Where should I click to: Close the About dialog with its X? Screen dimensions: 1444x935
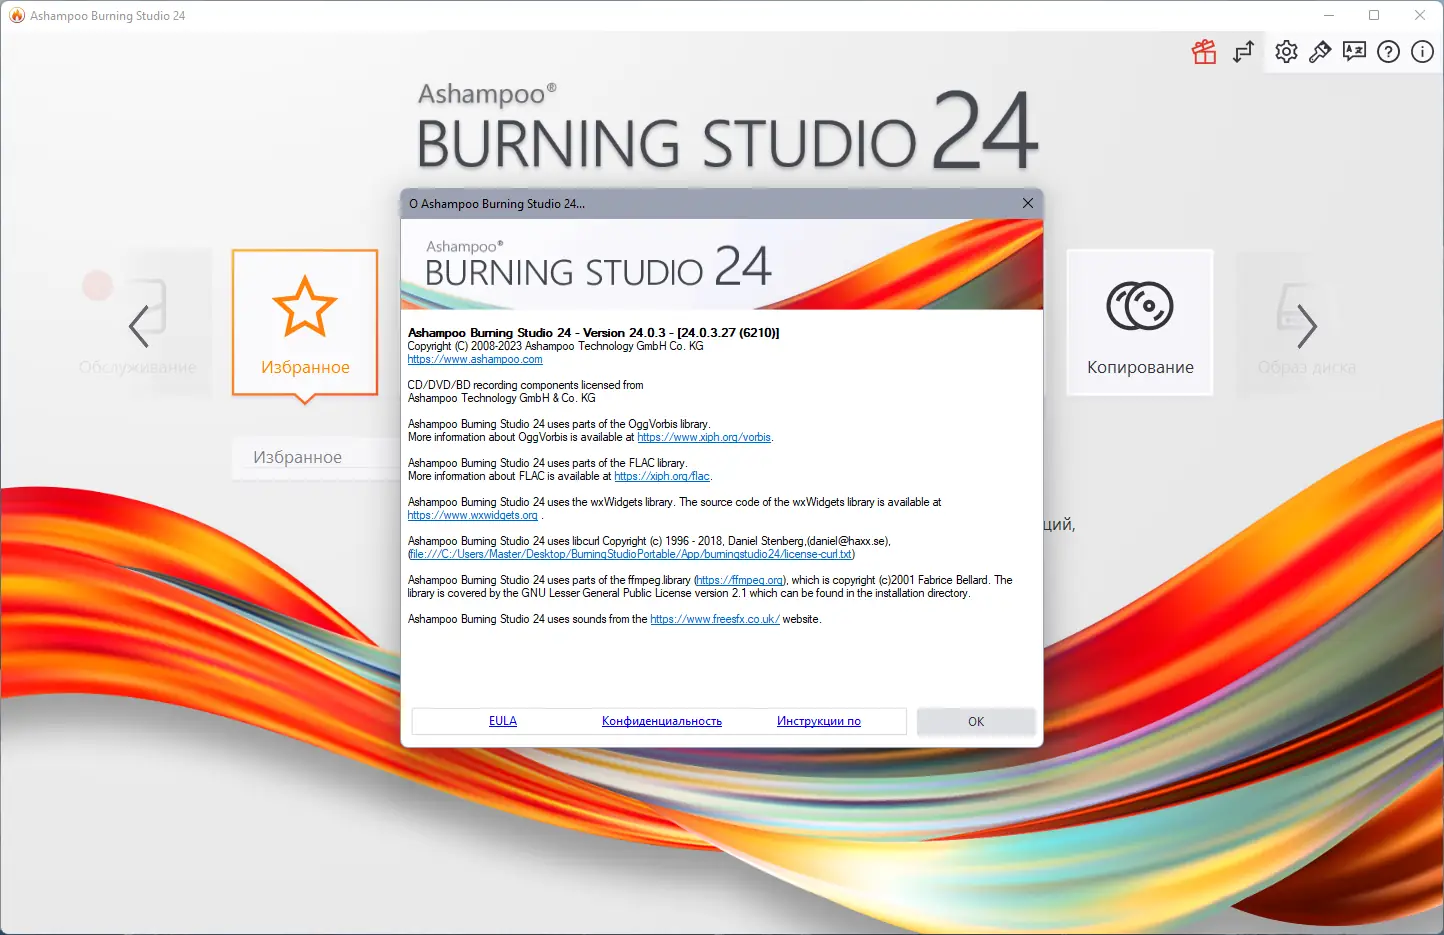click(1028, 203)
